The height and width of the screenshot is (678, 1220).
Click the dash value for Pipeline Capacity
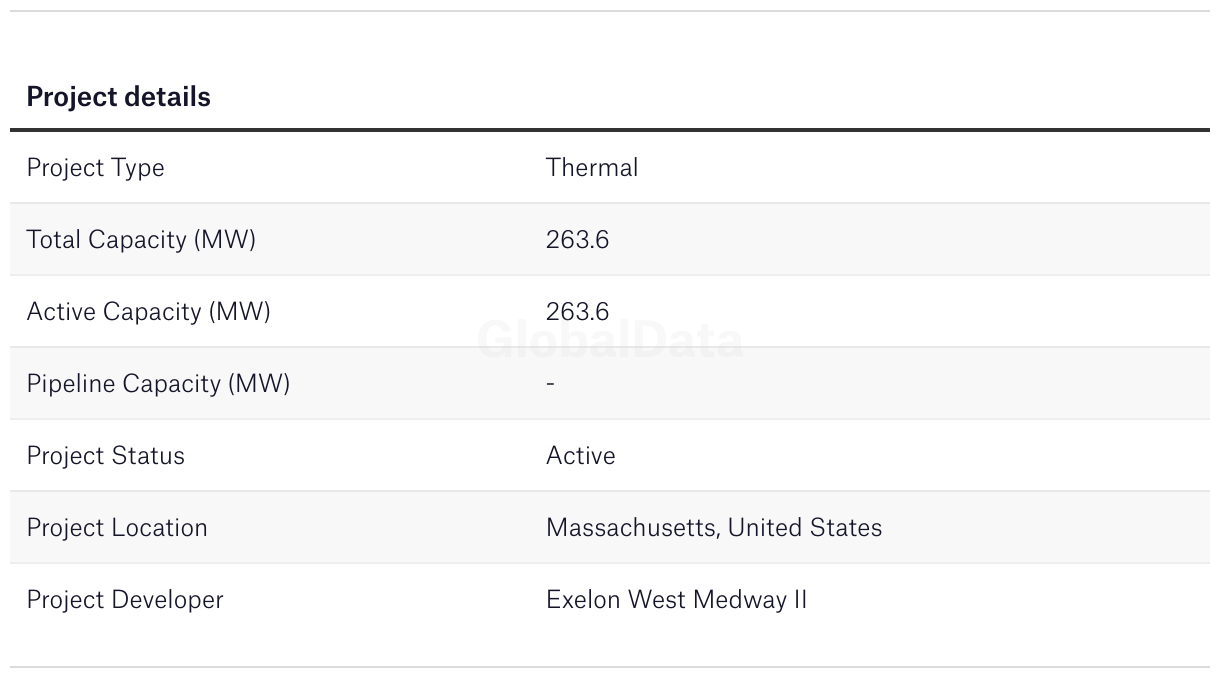pos(550,384)
